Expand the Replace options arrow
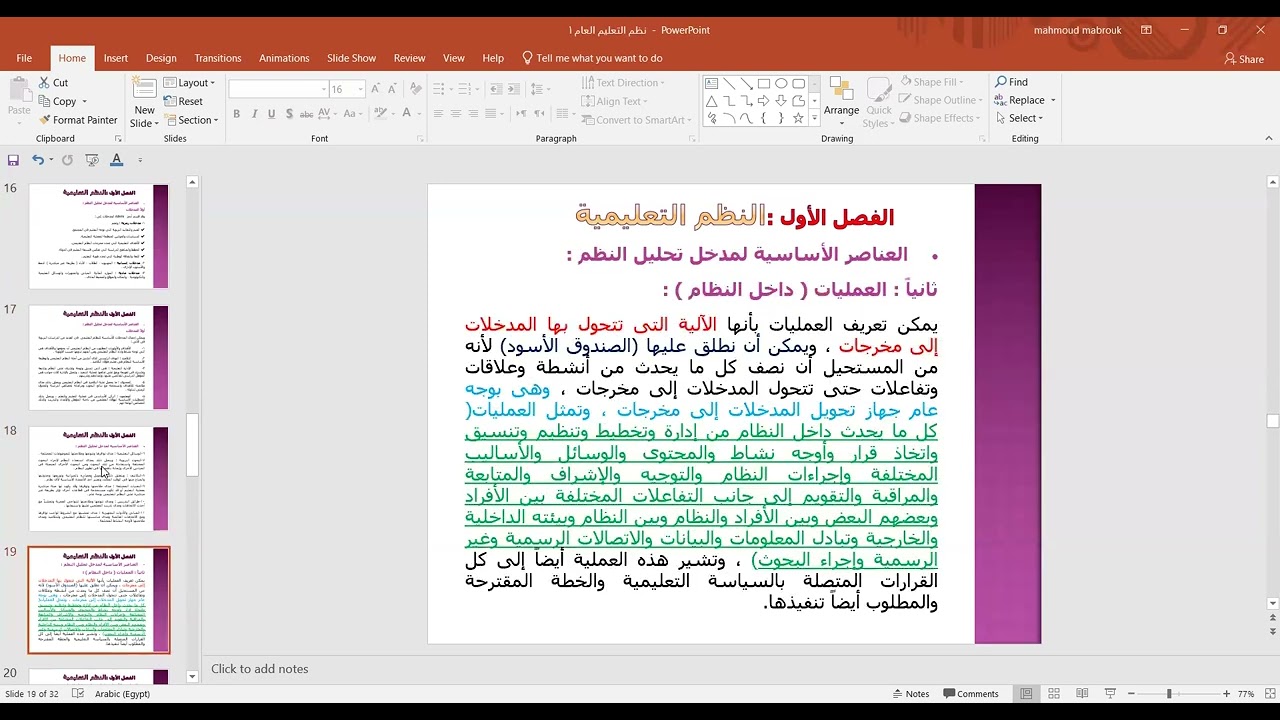Screen dimensions: 1280x720 (x=1053, y=100)
